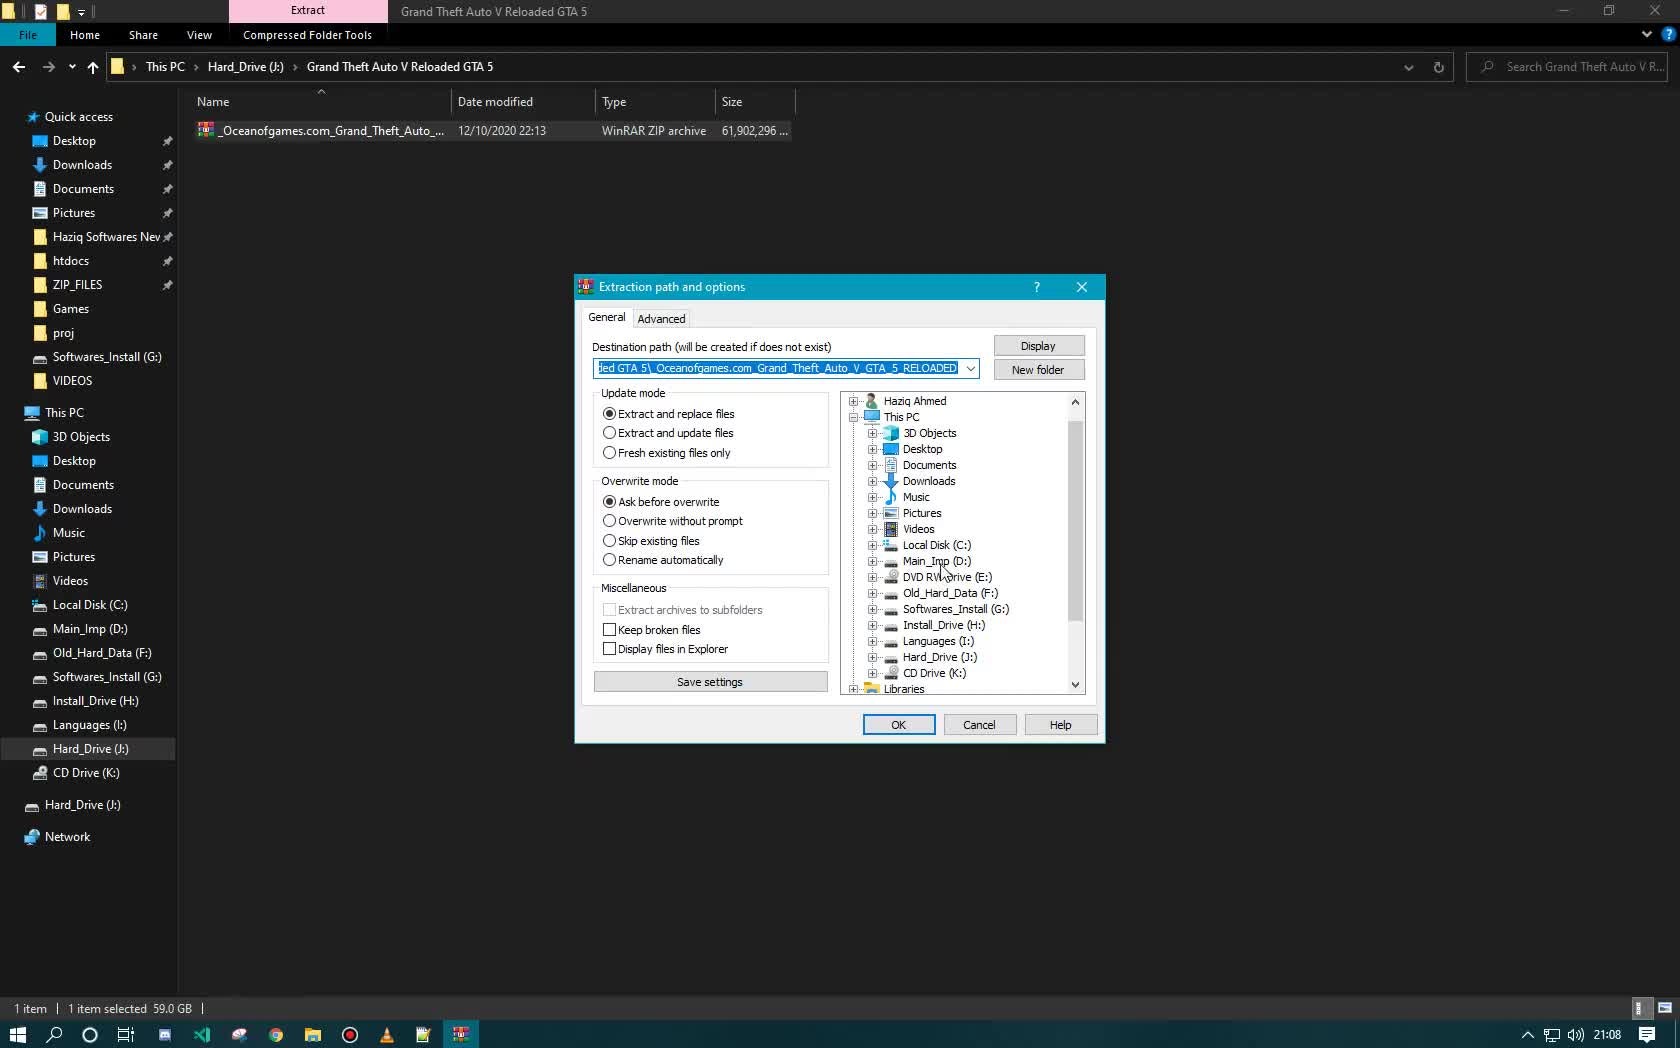This screenshot has width=1680, height=1048.
Task: Expand Libraries node in dialog tree
Action: click(853, 689)
